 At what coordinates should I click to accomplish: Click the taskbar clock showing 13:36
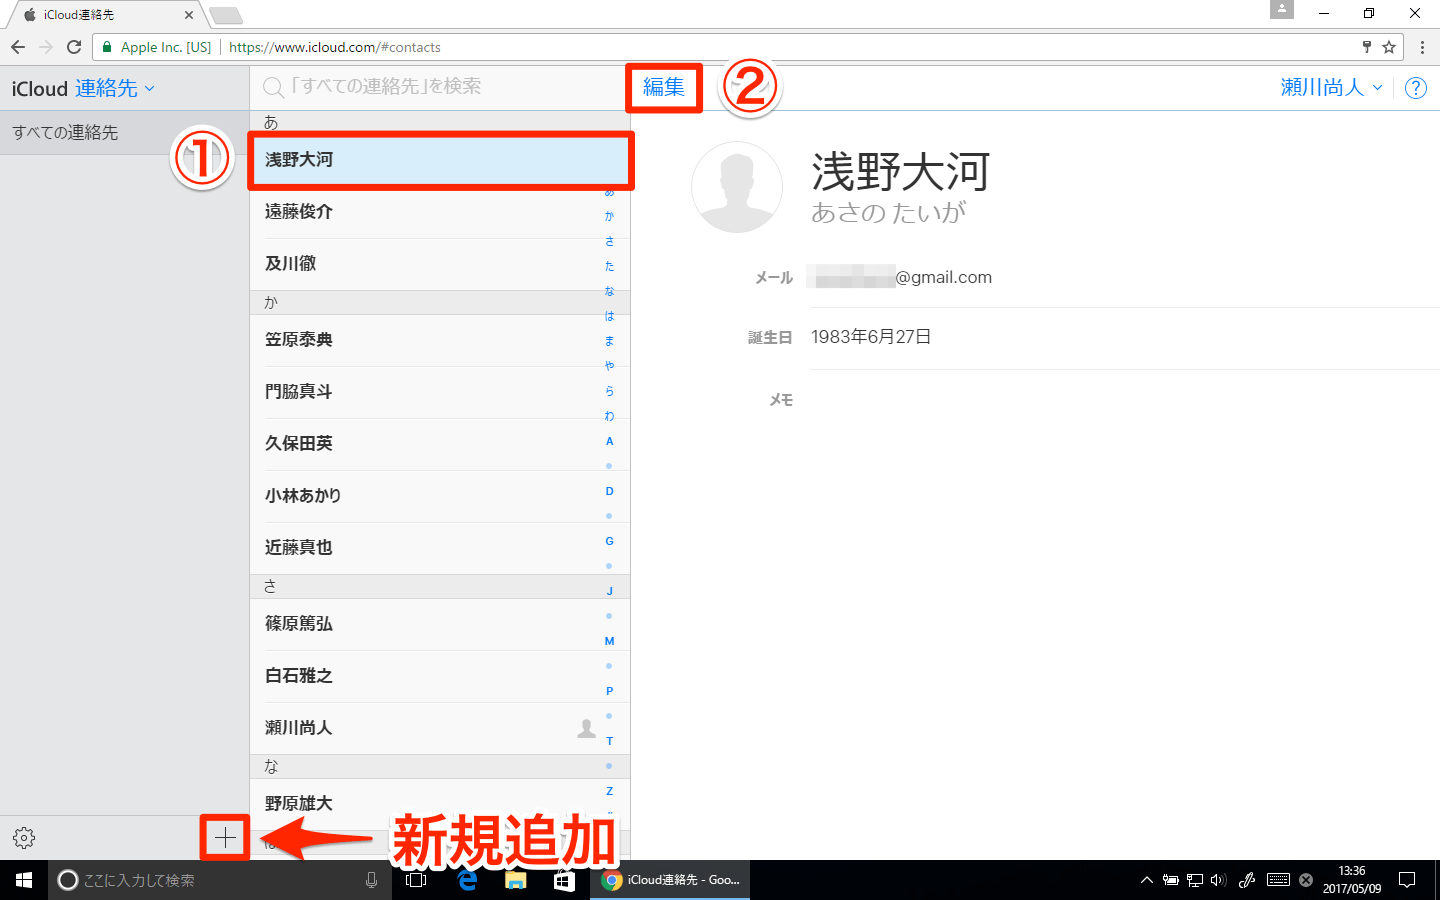tap(1352, 880)
